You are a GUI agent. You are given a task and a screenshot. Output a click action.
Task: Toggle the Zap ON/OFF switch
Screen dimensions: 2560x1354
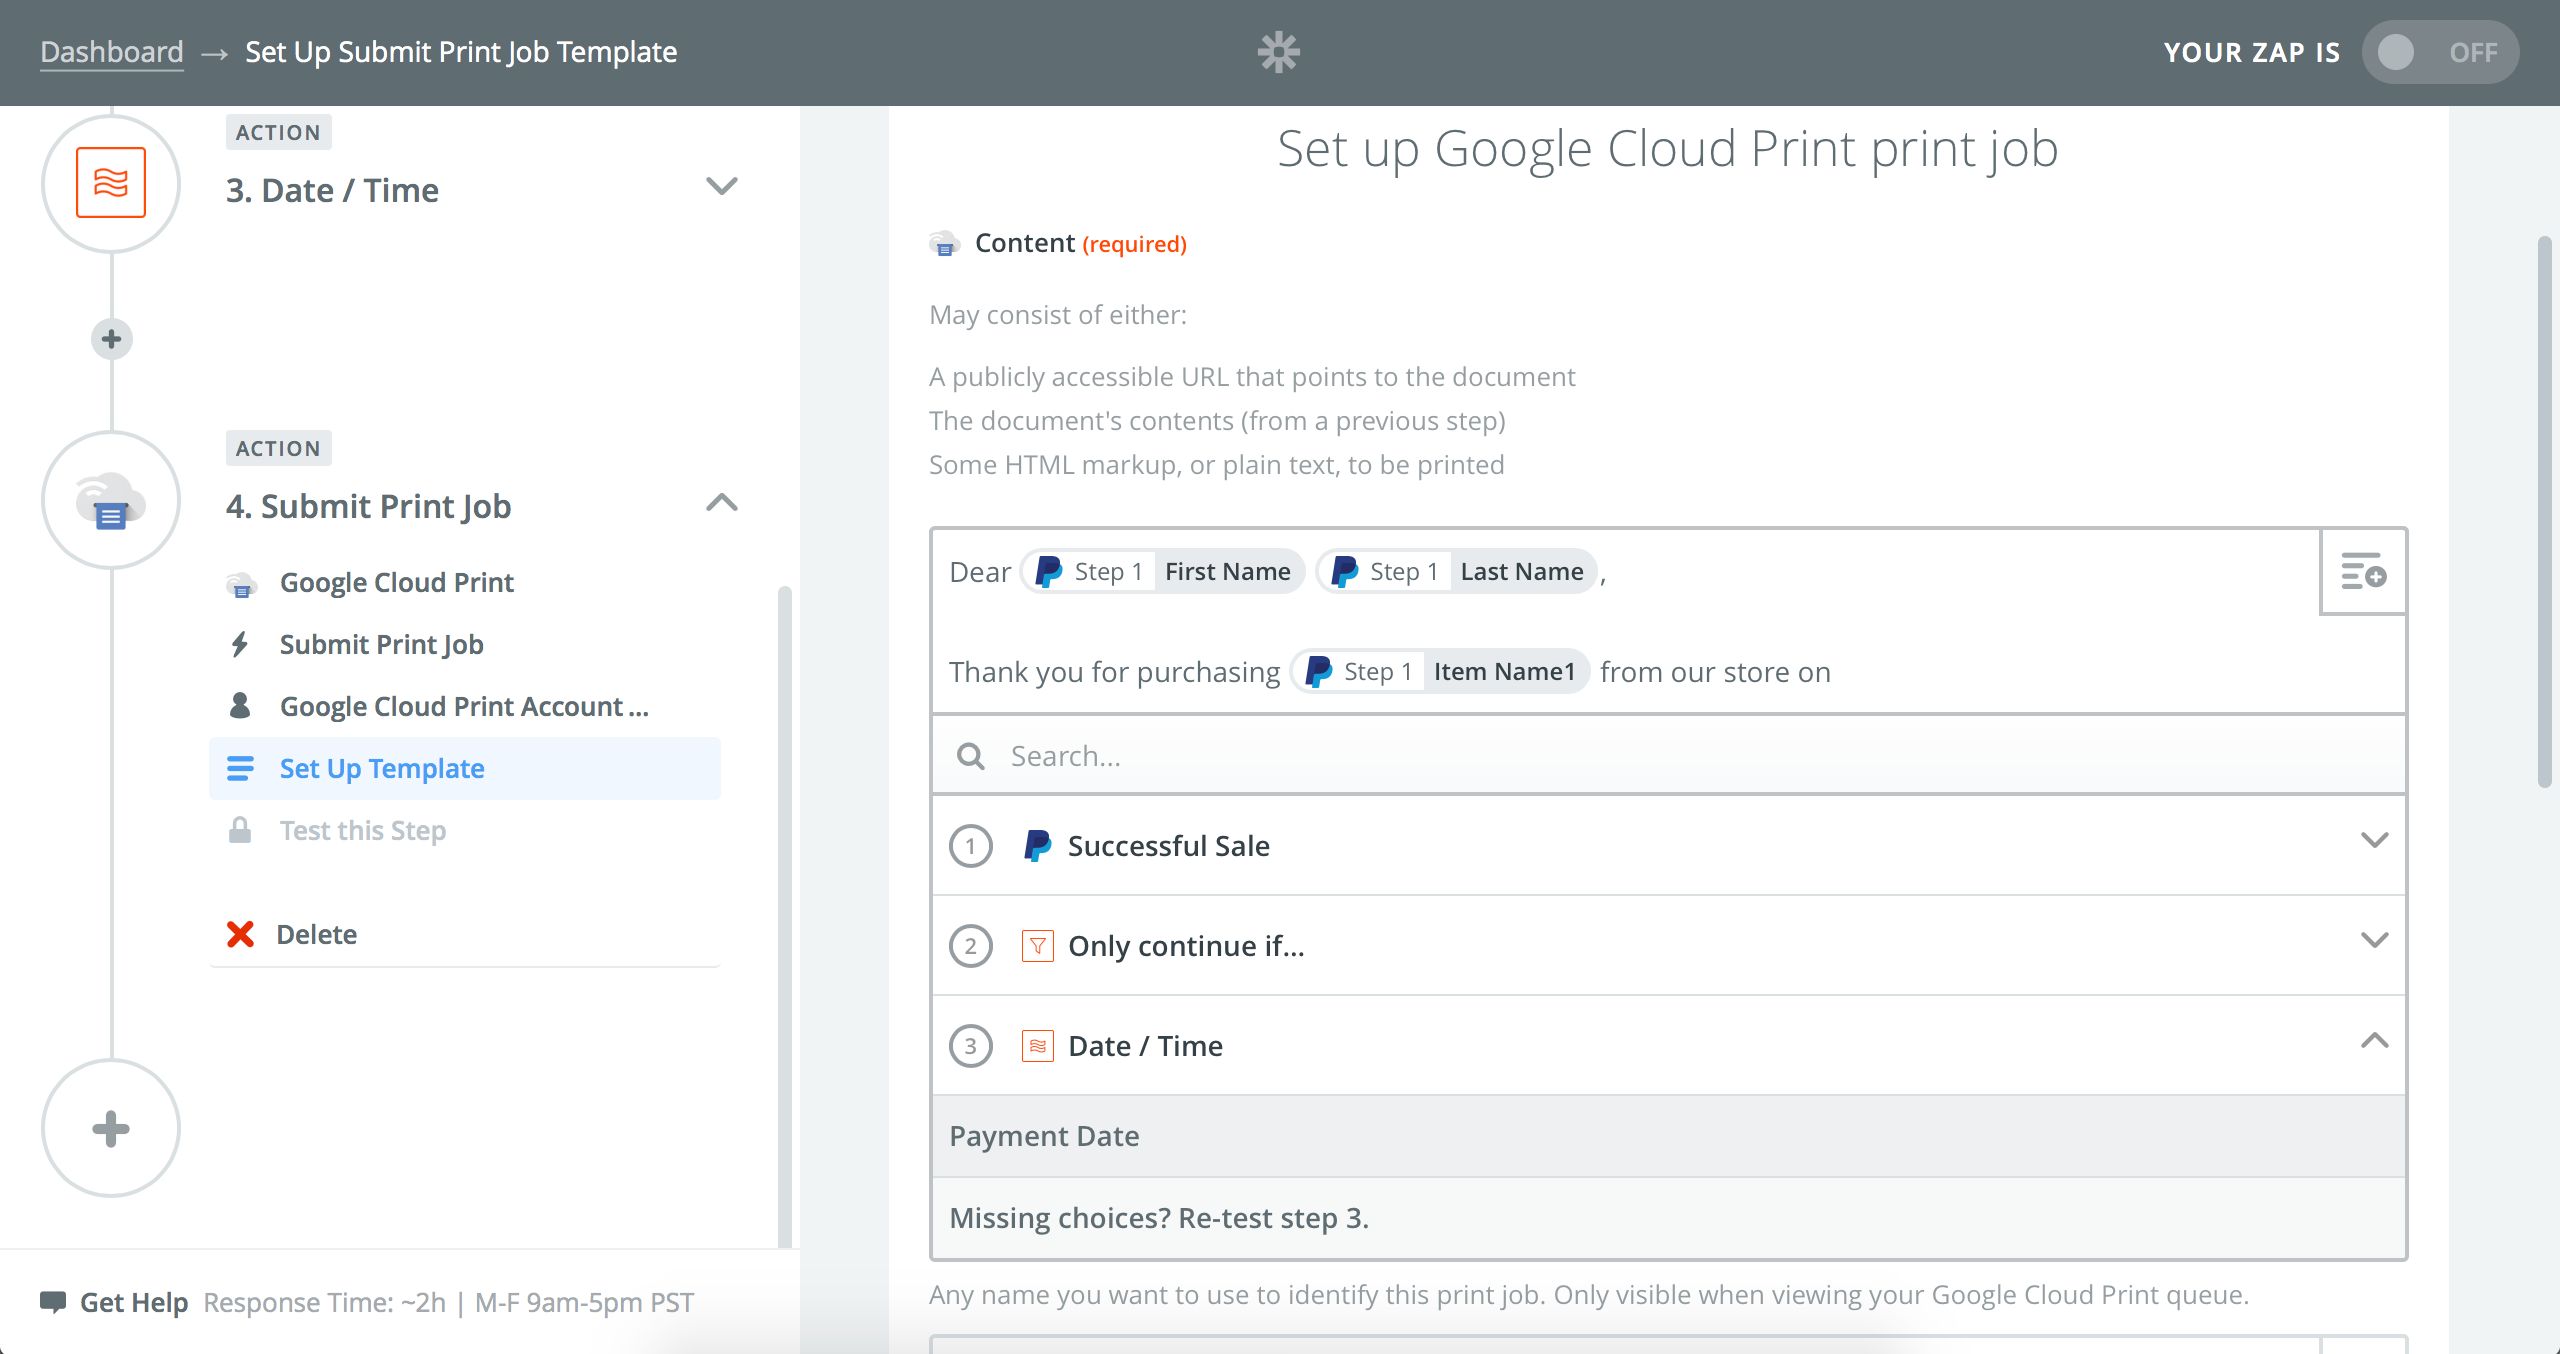tap(2439, 52)
